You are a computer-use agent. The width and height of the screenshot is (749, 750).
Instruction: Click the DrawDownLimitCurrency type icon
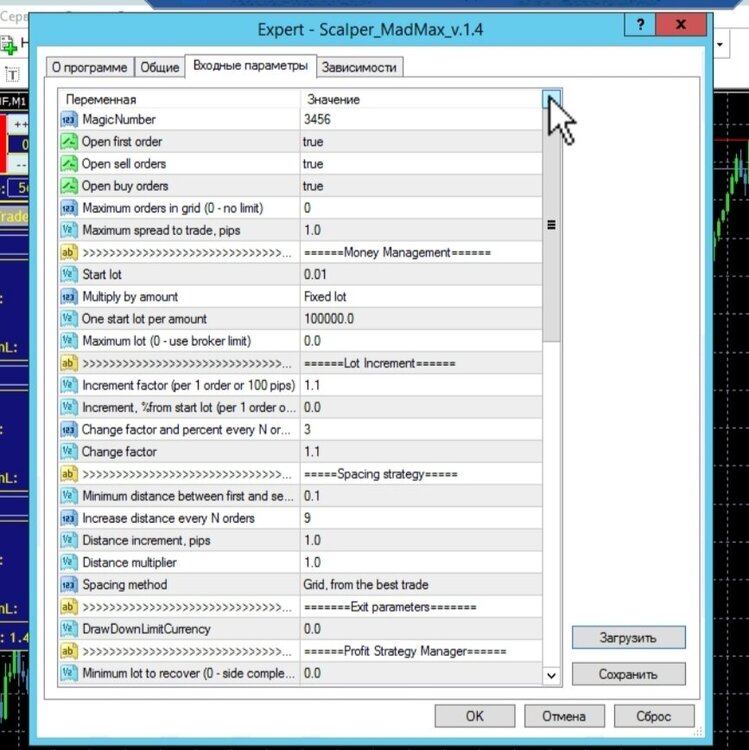pyautogui.click(x=68, y=629)
